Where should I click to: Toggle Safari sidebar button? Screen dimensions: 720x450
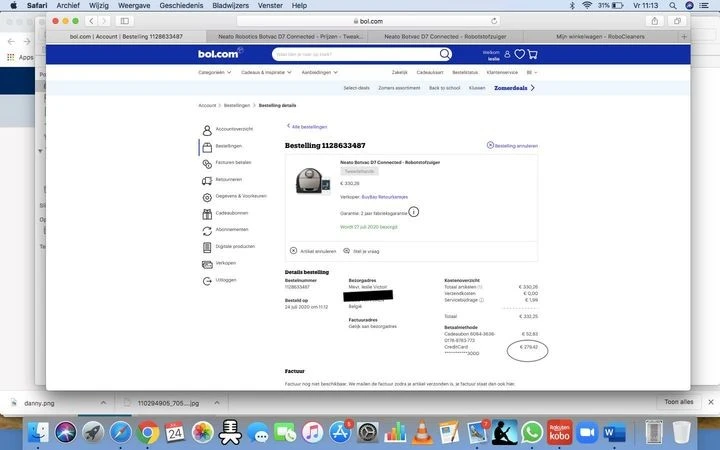point(124,21)
